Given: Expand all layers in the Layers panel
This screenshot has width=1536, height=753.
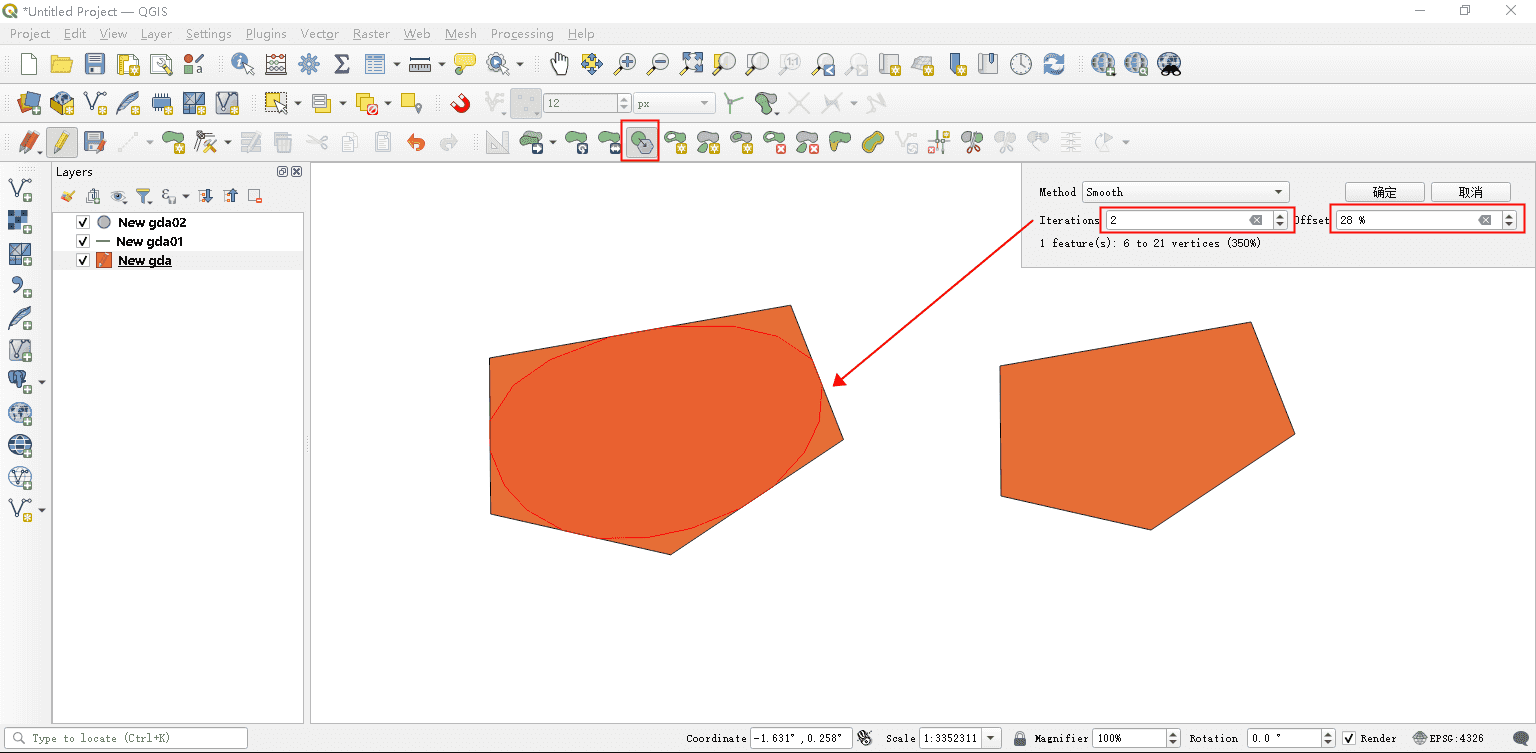Looking at the screenshot, I should 206,196.
